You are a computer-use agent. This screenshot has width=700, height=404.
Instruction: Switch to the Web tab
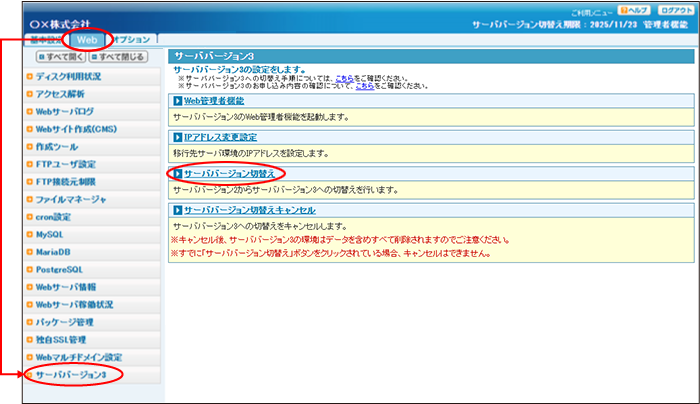coord(86,41)
